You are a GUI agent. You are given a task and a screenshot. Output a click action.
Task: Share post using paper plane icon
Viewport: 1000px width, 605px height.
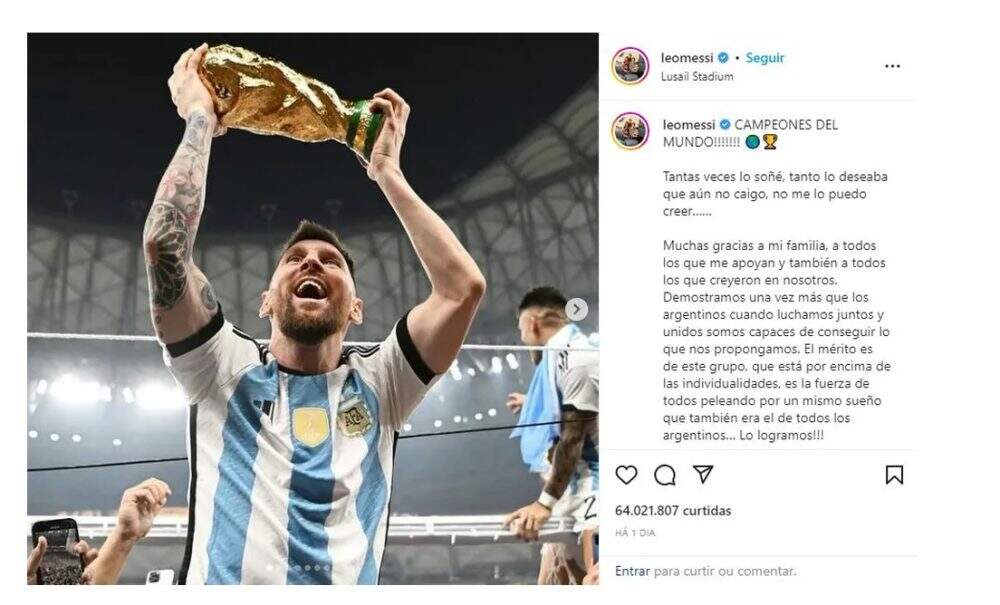coord(703,474)
